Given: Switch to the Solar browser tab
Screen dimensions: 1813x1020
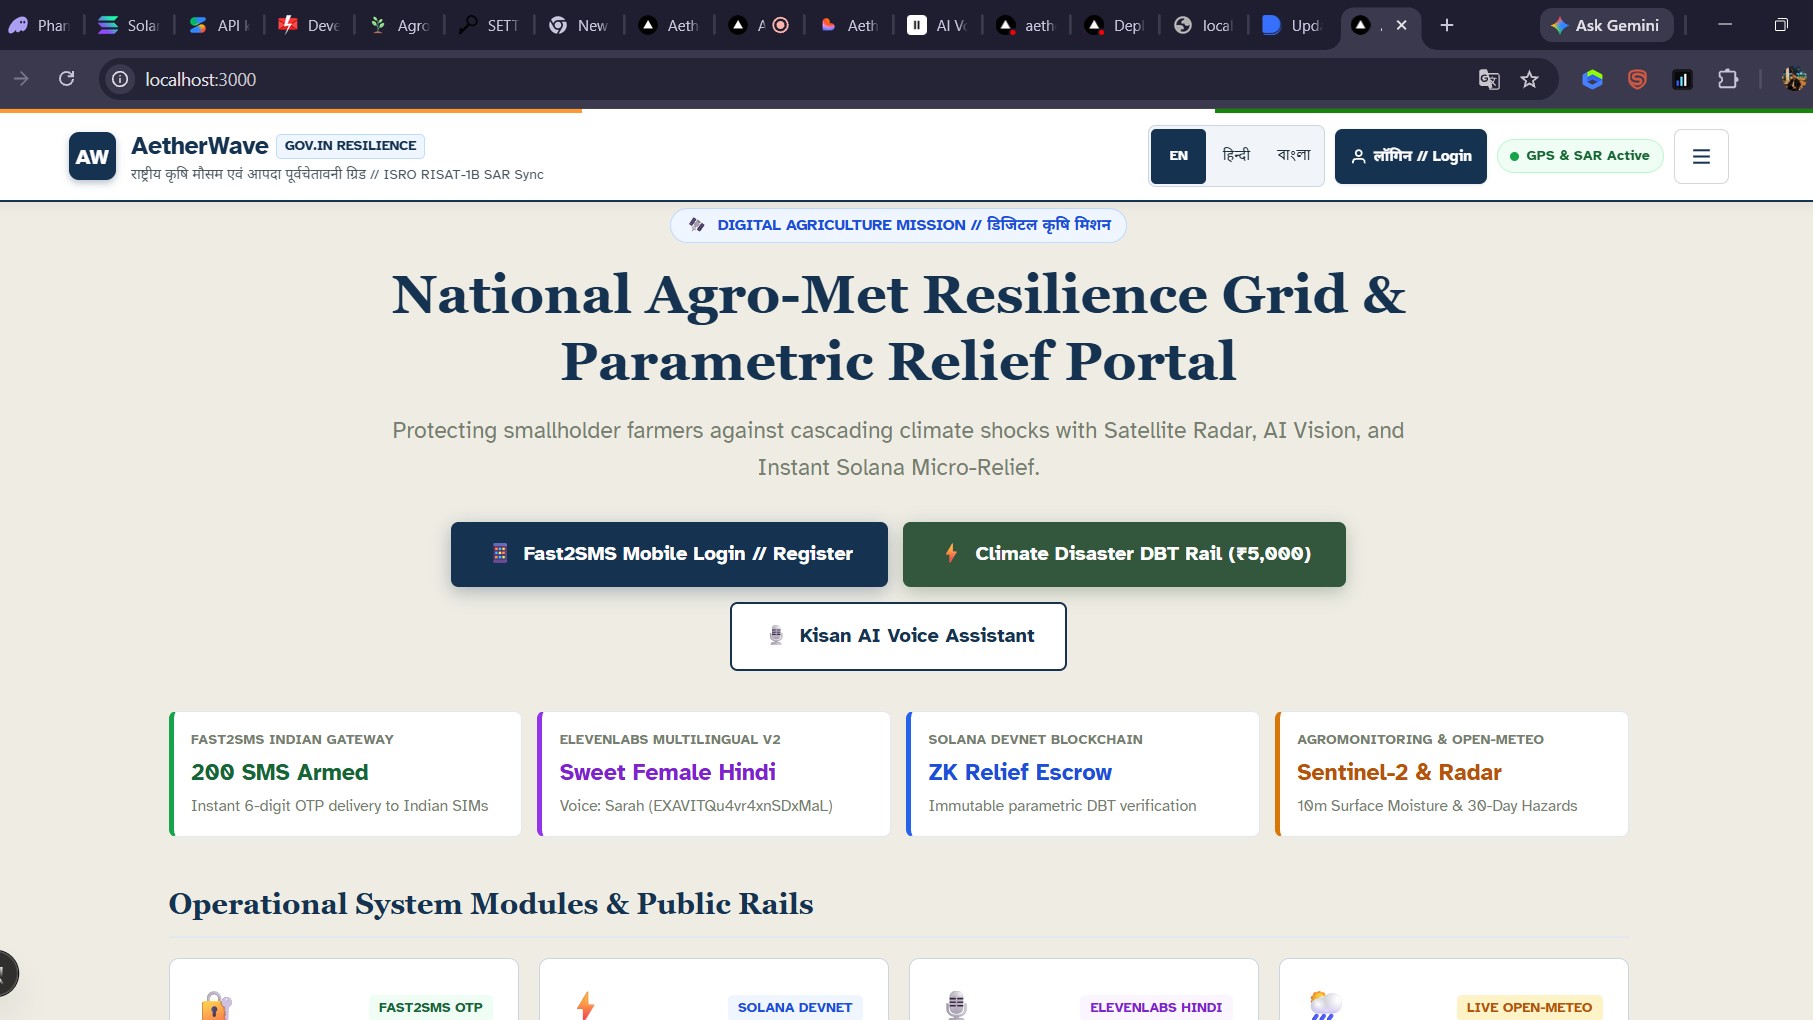Looking at the screenshot, I should point(129,25).
